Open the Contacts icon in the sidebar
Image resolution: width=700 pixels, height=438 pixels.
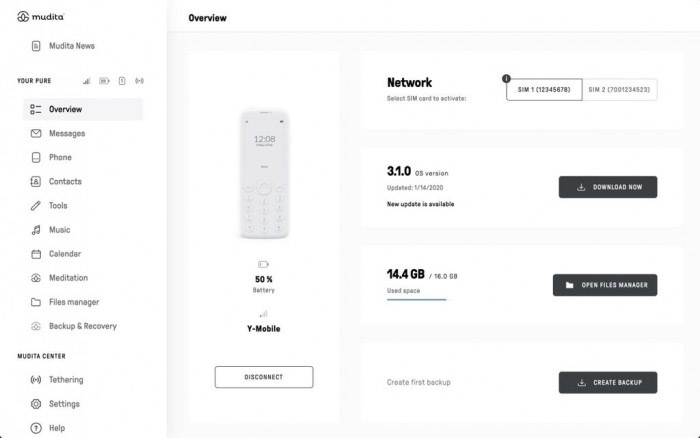pyautogui.click(x=36, y=182)
